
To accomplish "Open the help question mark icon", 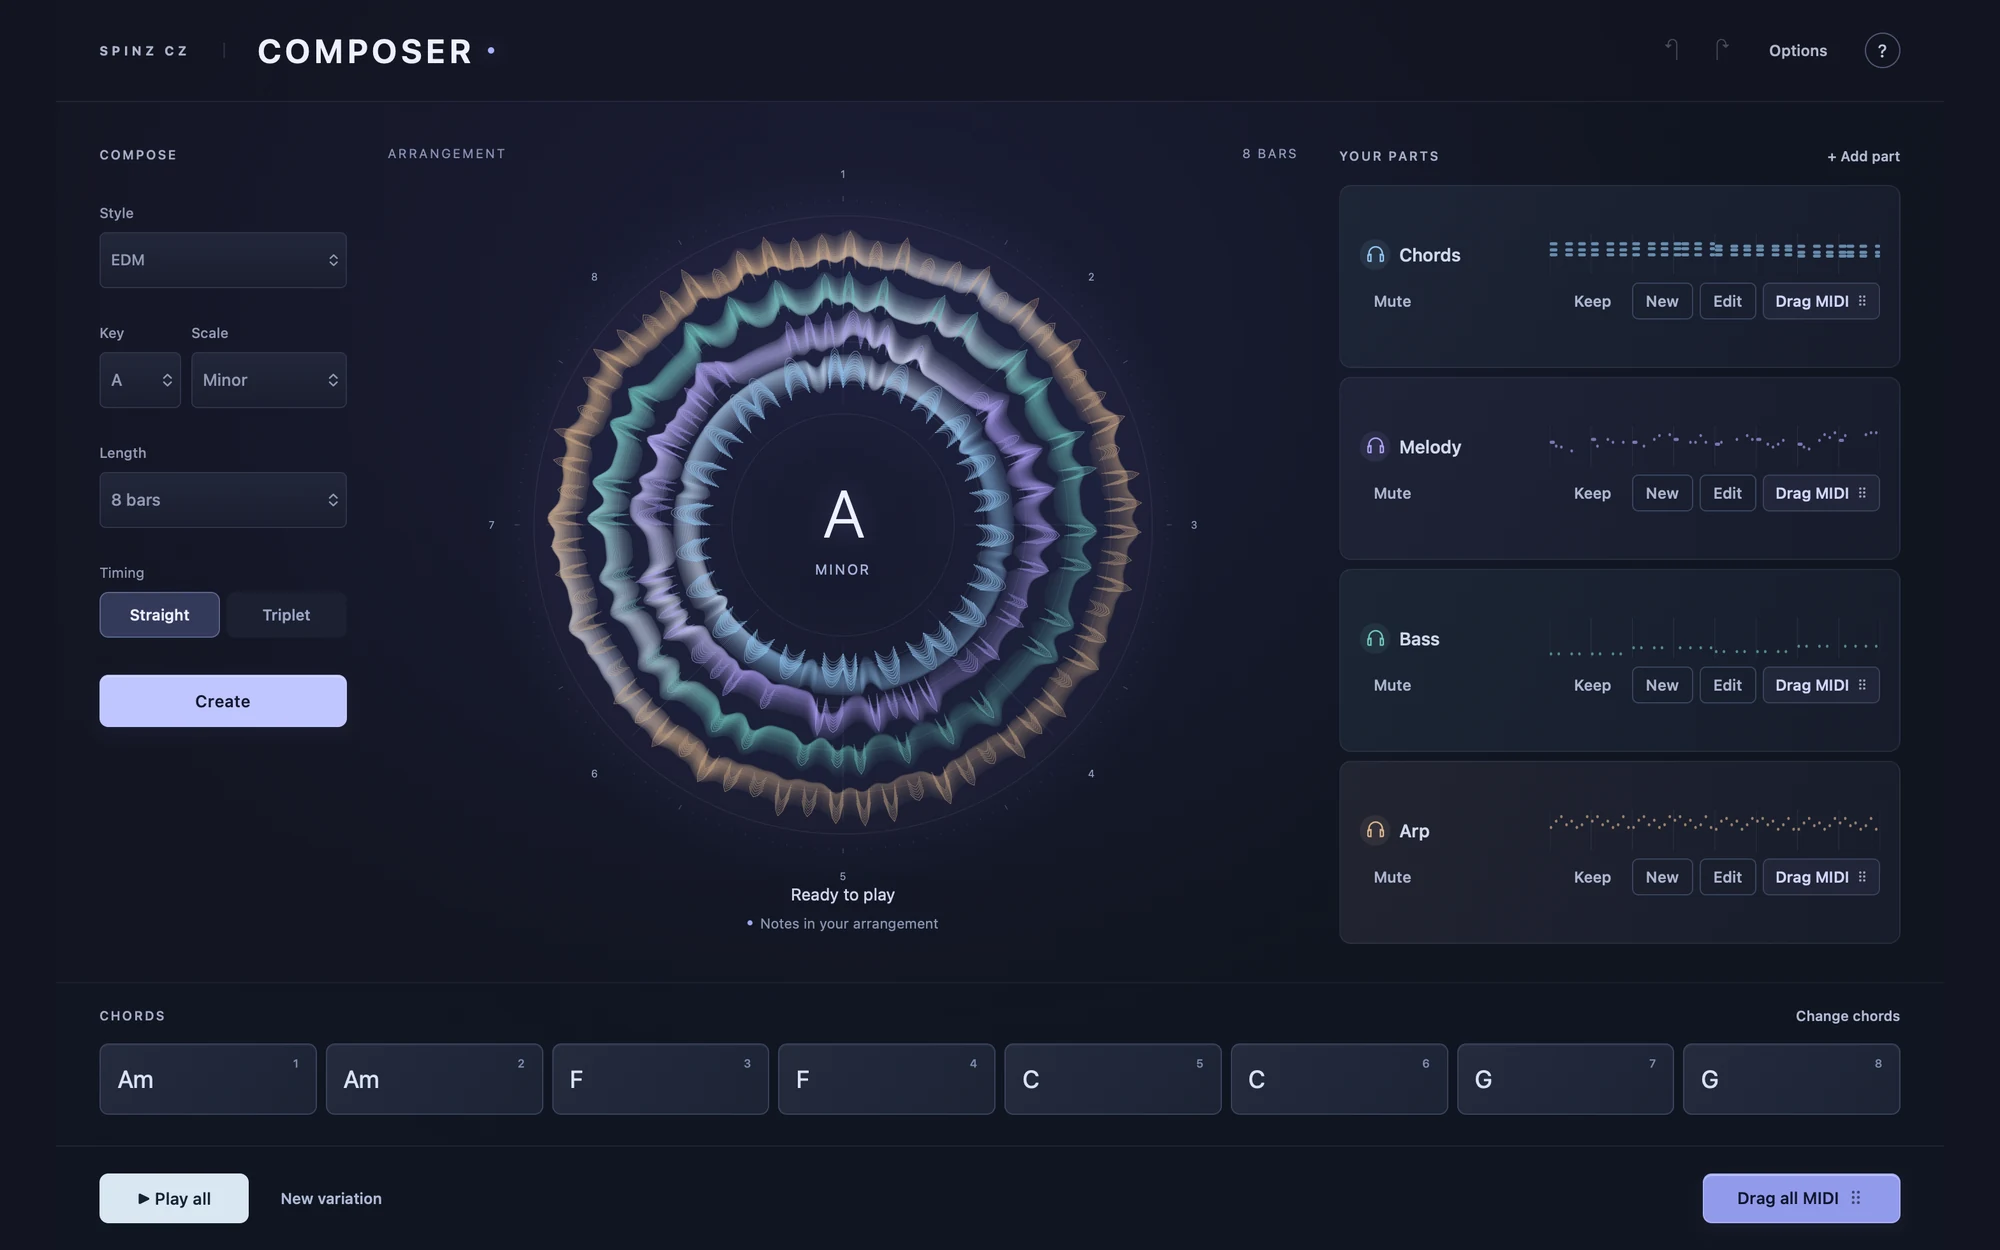I will point(1882,50).
